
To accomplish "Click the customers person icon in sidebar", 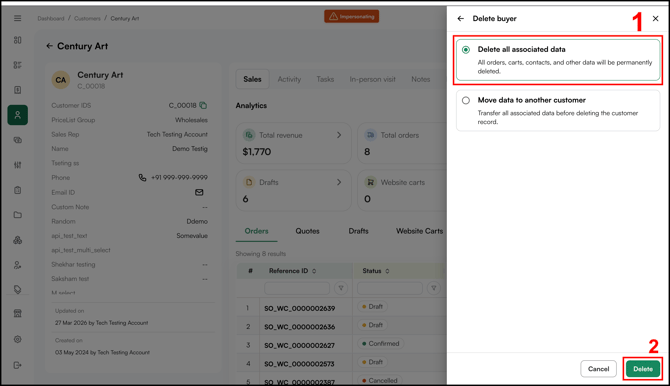I will pyautogui.click(x=18, y=115).
